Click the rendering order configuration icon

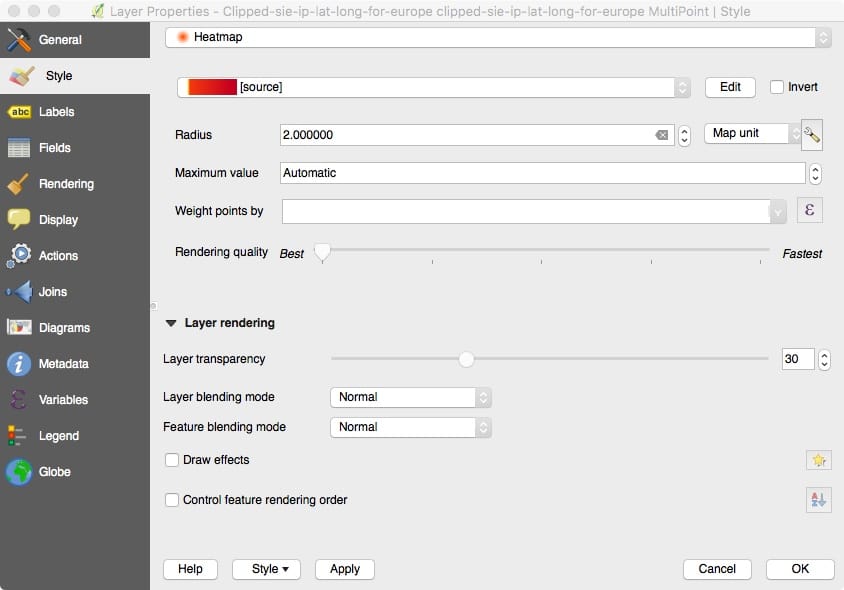[x=818, y=500]
